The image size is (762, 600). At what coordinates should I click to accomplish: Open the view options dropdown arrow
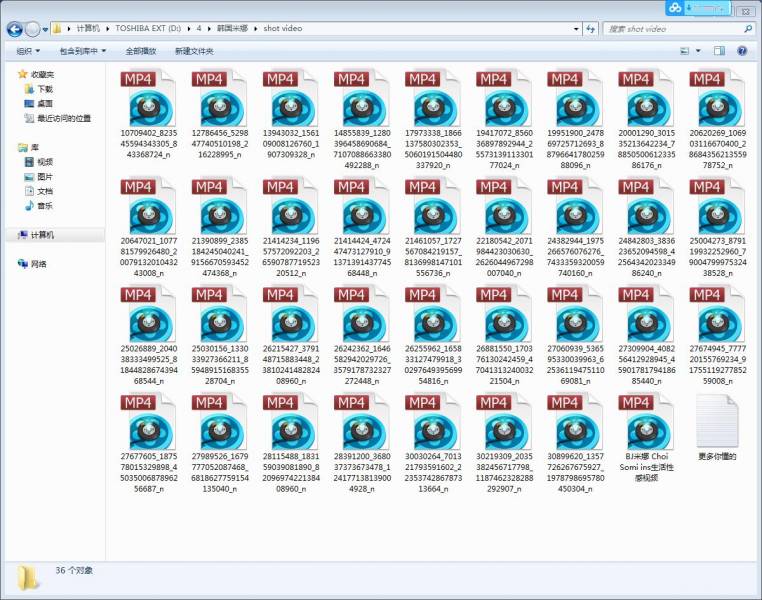coord(698,50)
